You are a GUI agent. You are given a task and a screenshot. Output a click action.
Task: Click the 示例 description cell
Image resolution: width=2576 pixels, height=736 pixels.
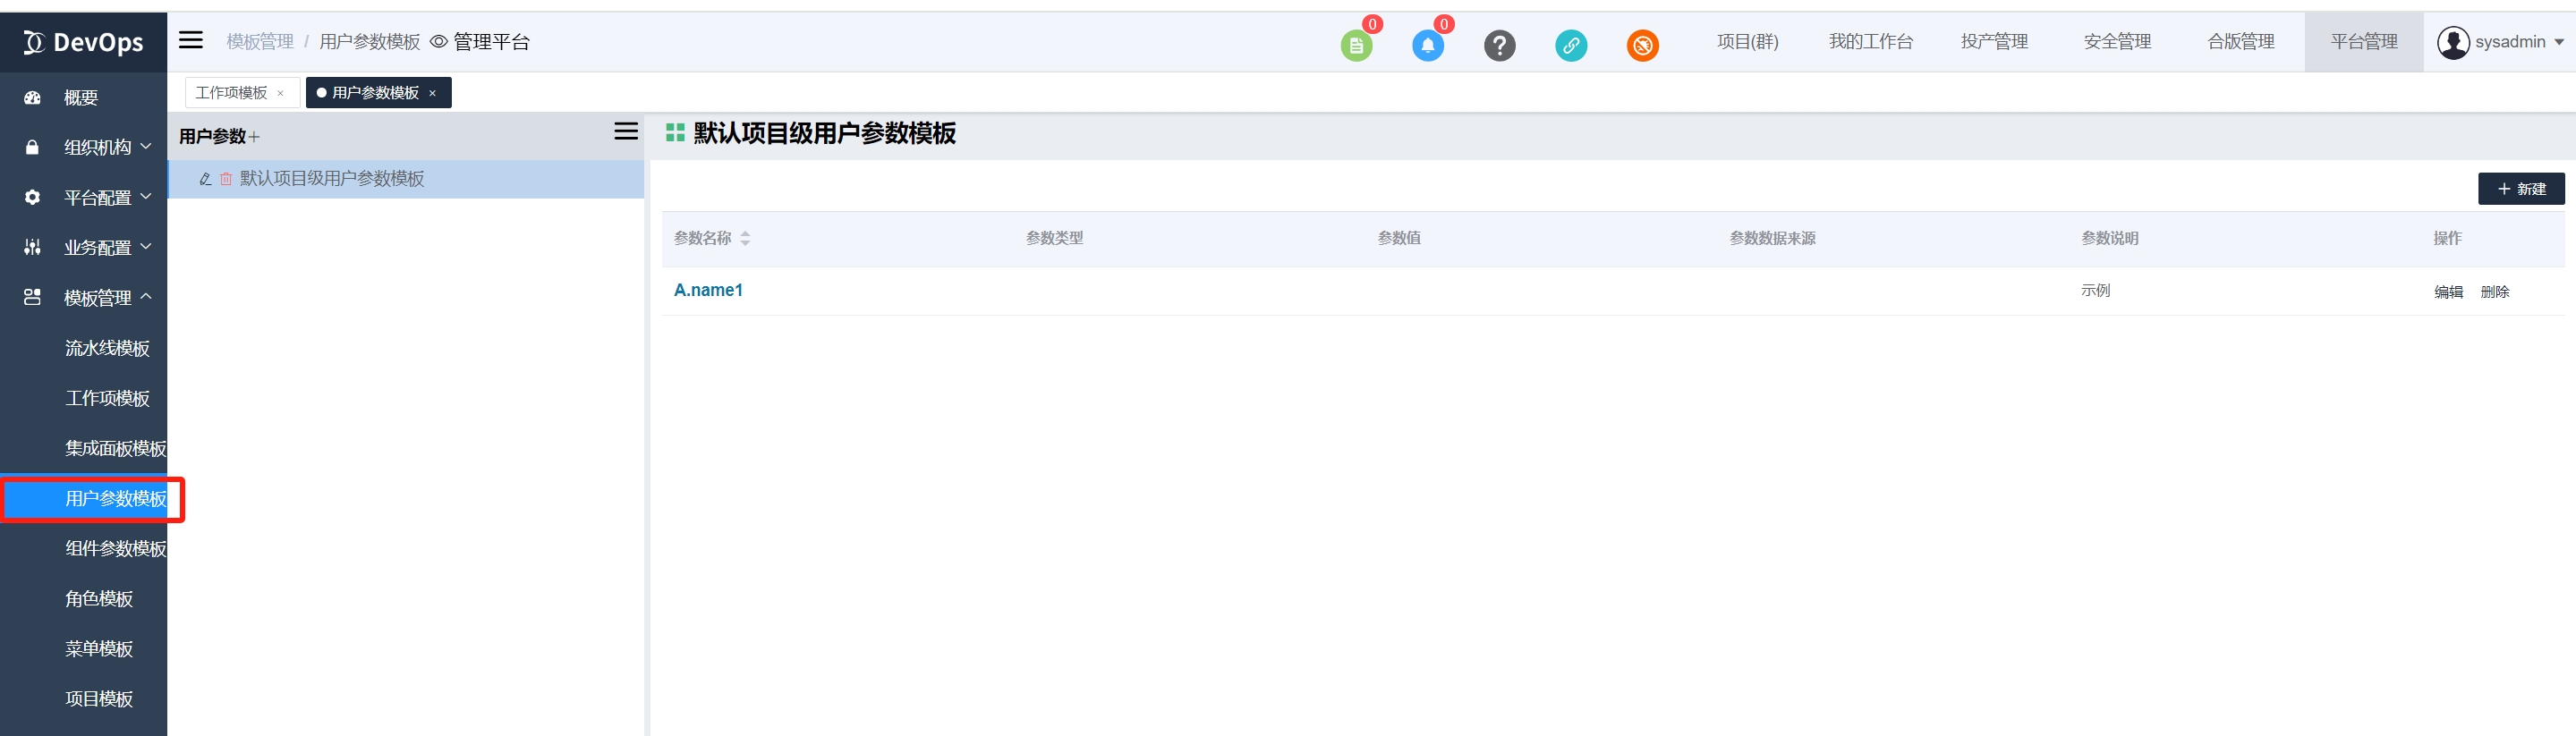tap(2095, 290)
